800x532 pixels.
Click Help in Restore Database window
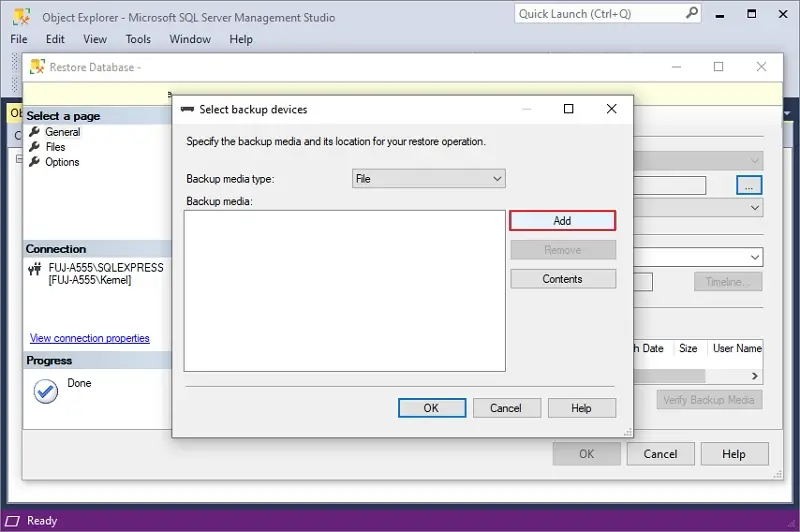coord(734,454)
